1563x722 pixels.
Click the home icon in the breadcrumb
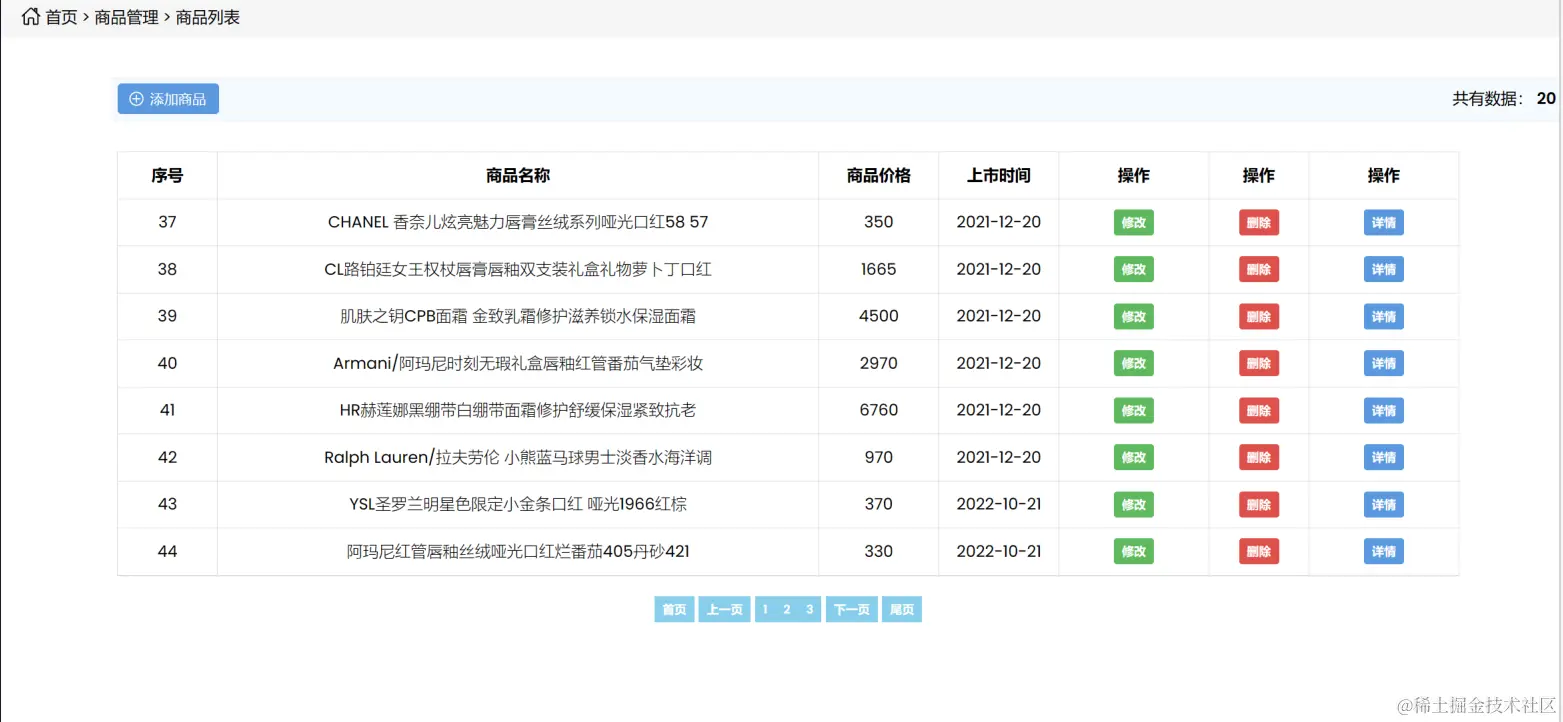29,16
